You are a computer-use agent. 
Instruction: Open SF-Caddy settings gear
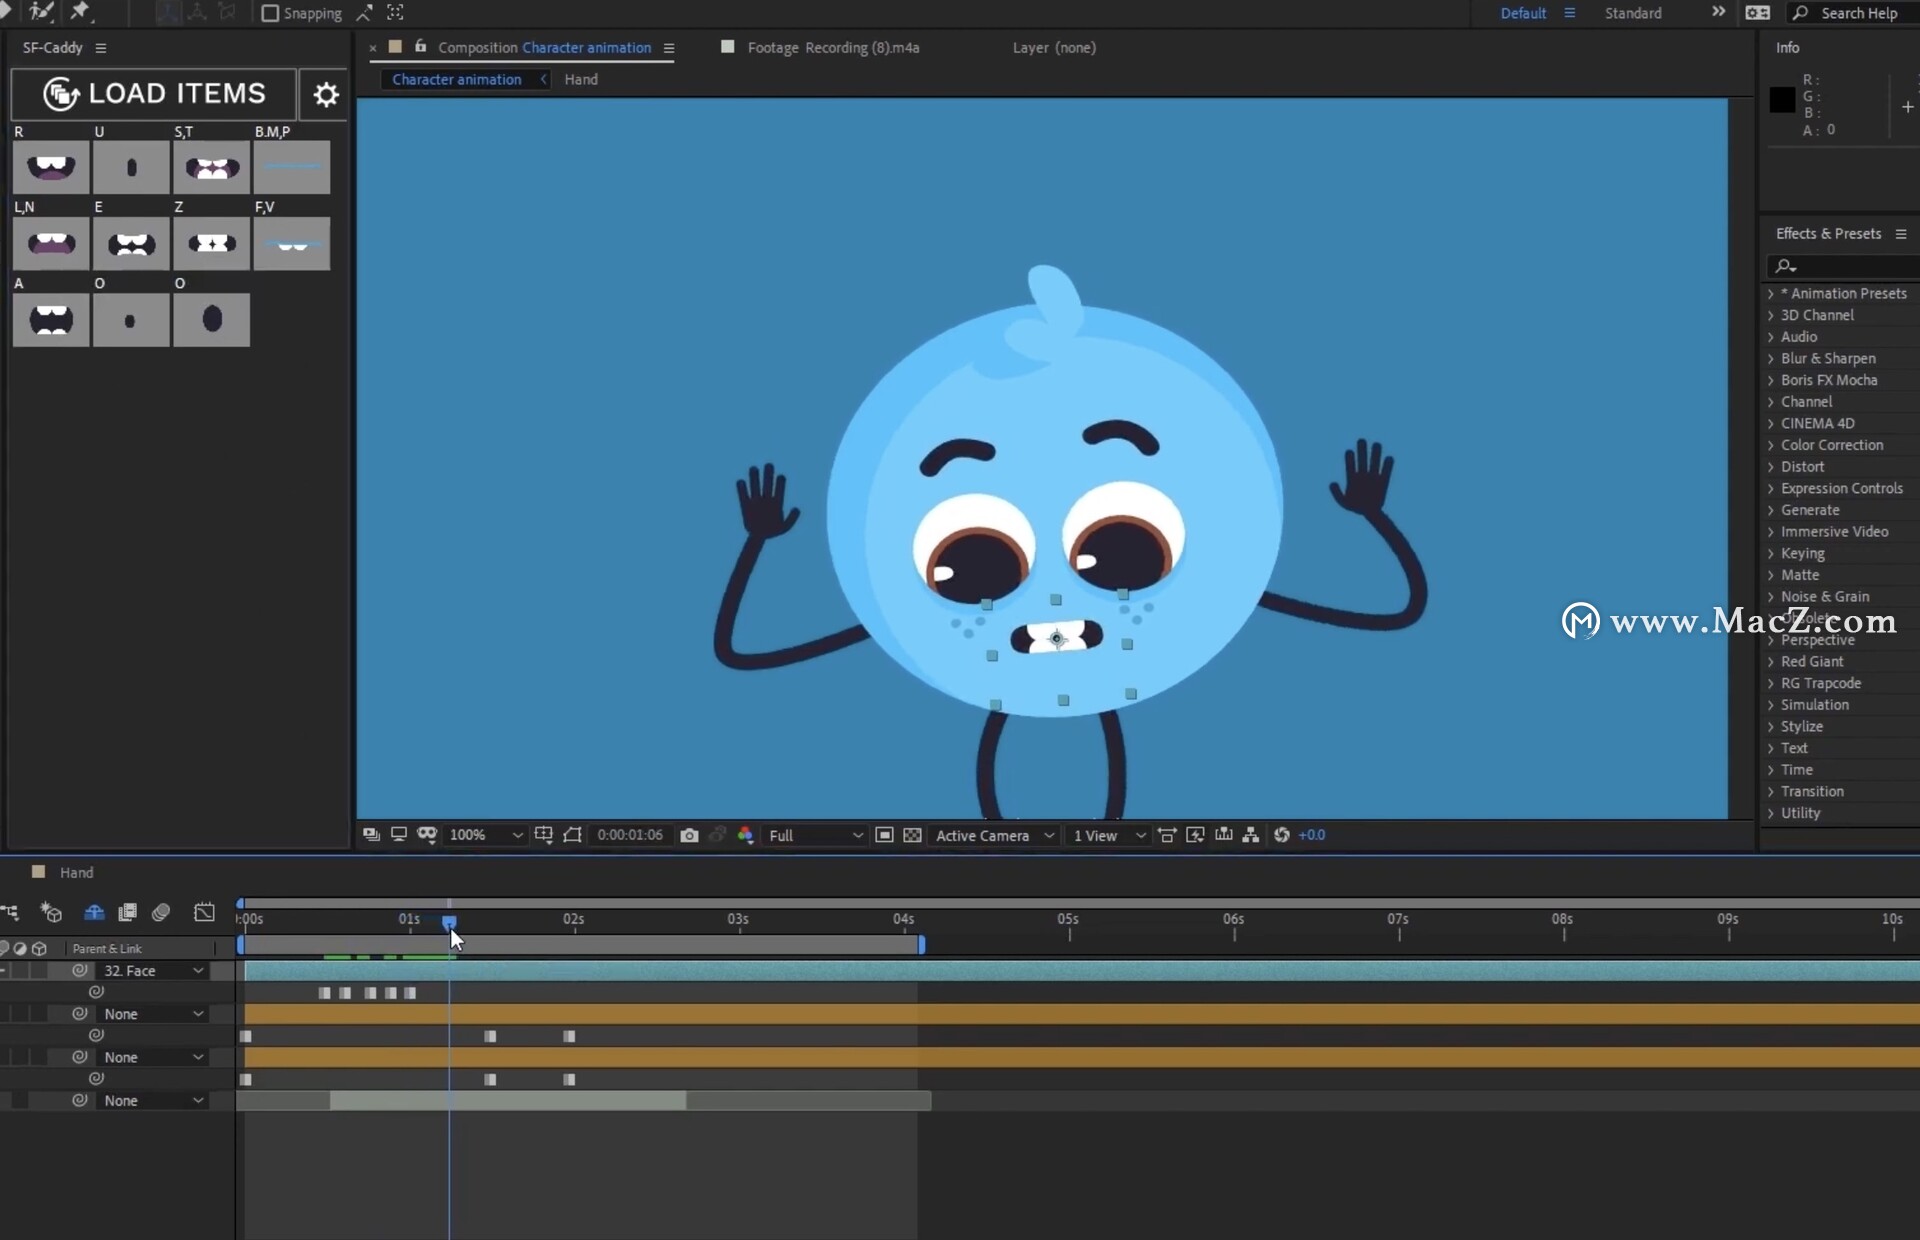point(325,94)
